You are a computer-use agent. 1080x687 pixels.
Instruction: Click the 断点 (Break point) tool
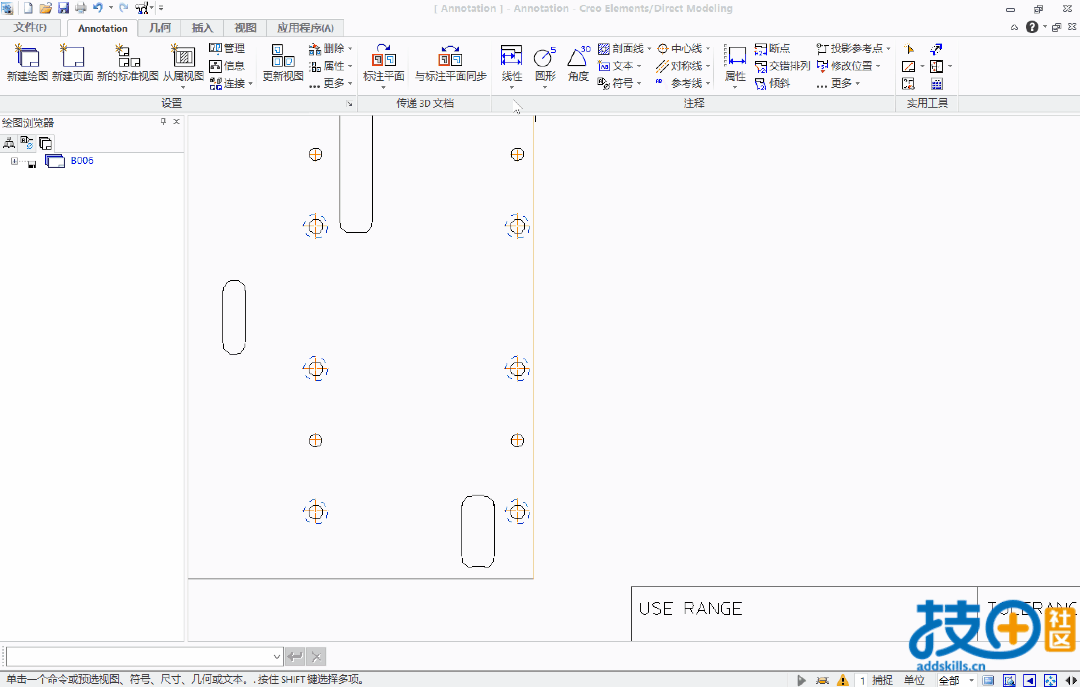[x=772, y=48]
